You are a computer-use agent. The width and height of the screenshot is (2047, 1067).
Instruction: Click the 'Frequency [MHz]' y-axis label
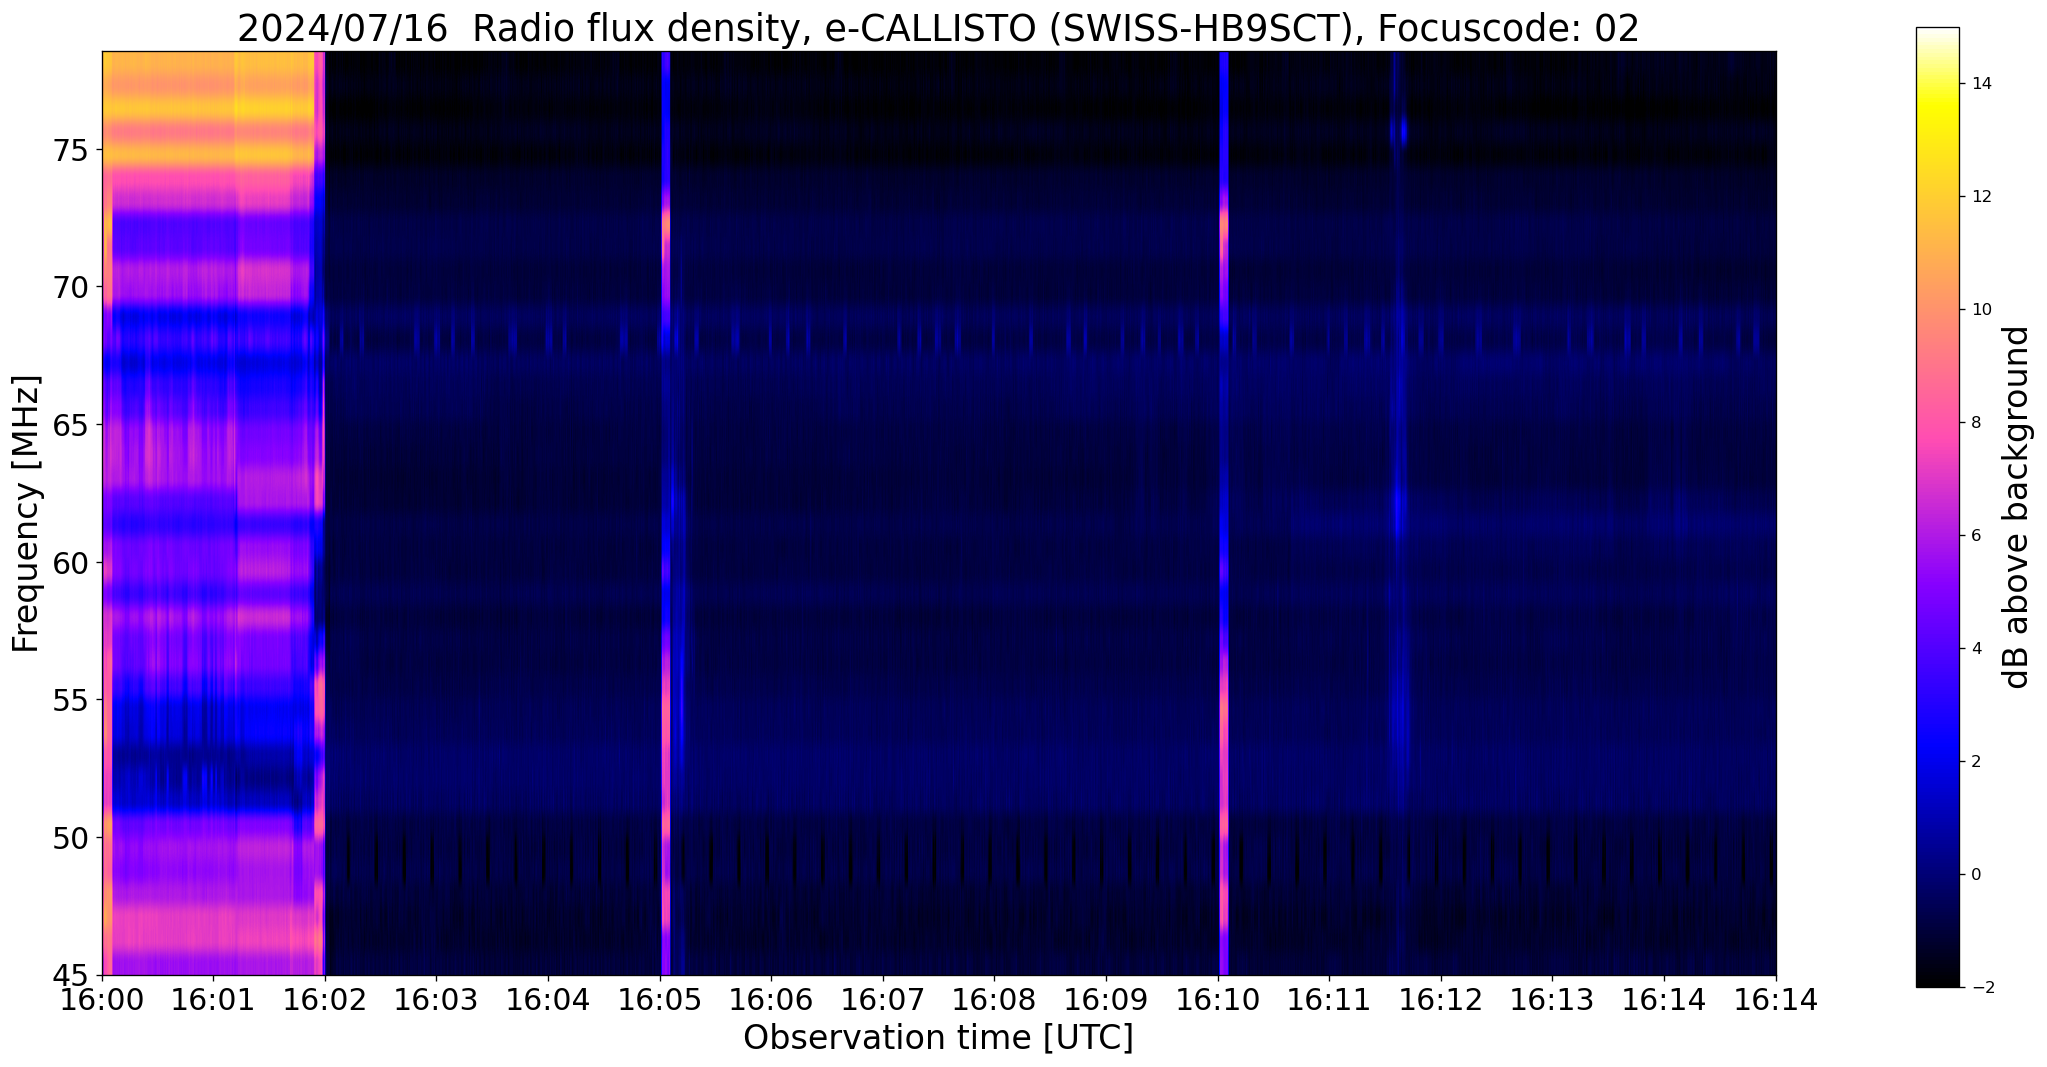pos(27,513)
